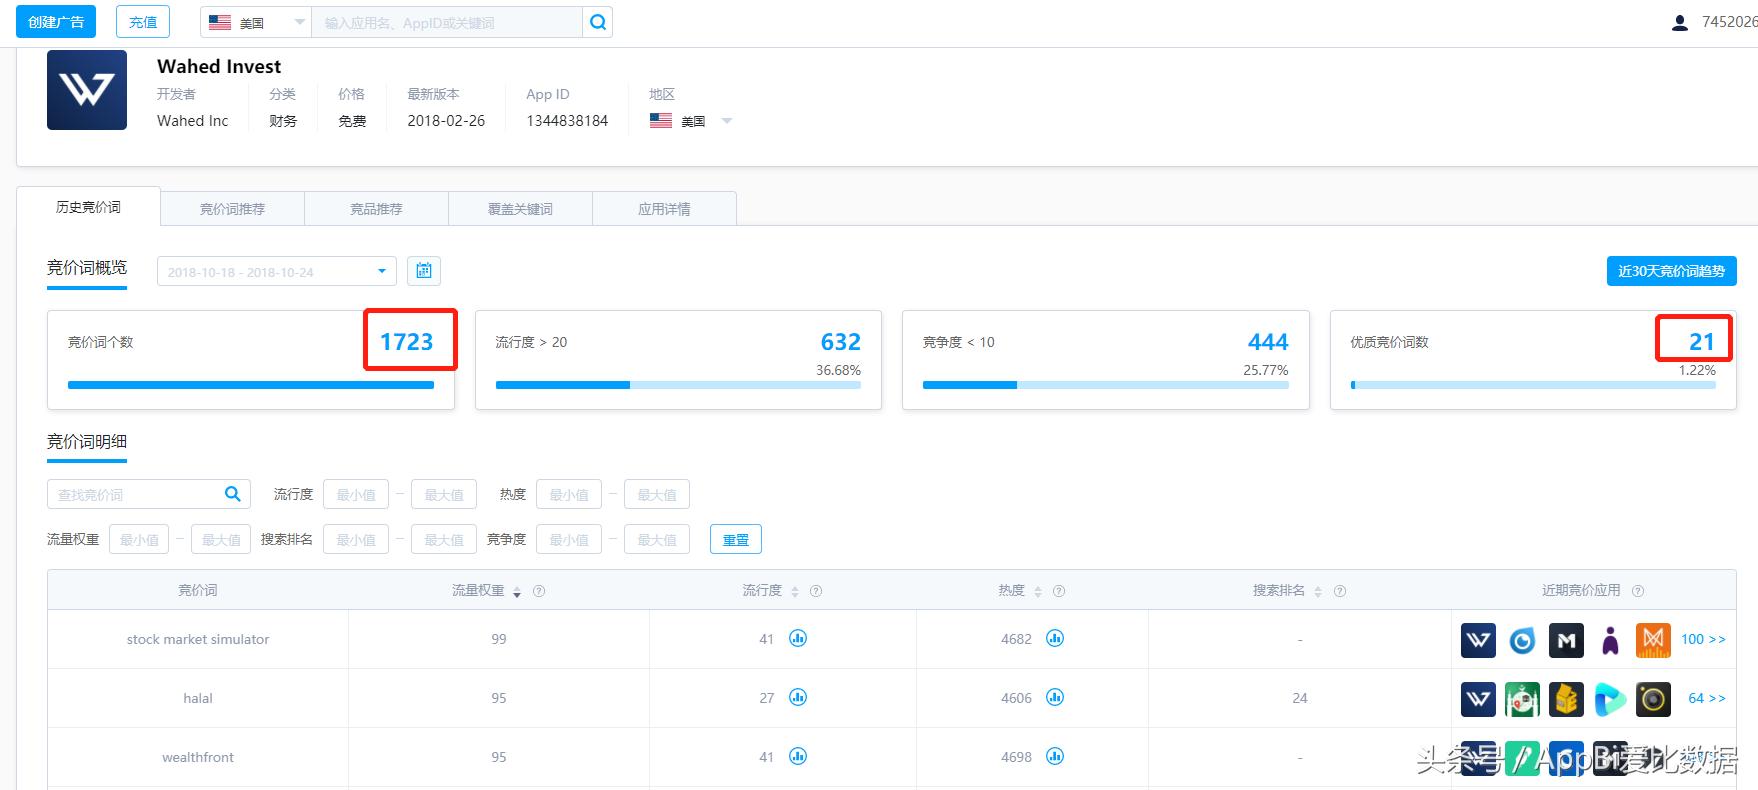Click the 重置 reset filter button
The height and width of the screenshot is (790, 1758).
[x=735, y=540]
